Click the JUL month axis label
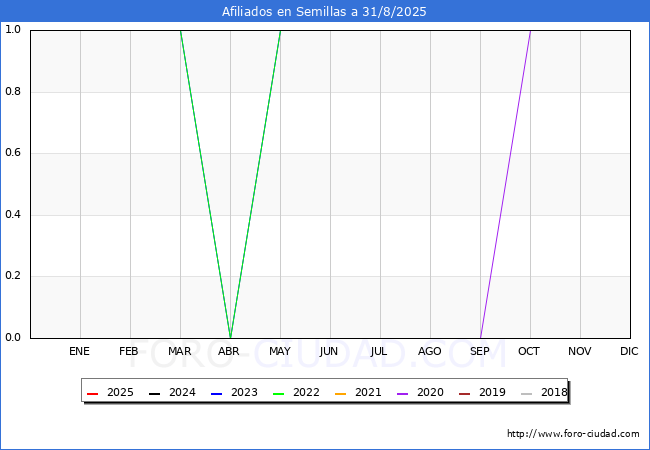This screenshot has width=650, height=450. pyautogui.click(x=379, y=351)
